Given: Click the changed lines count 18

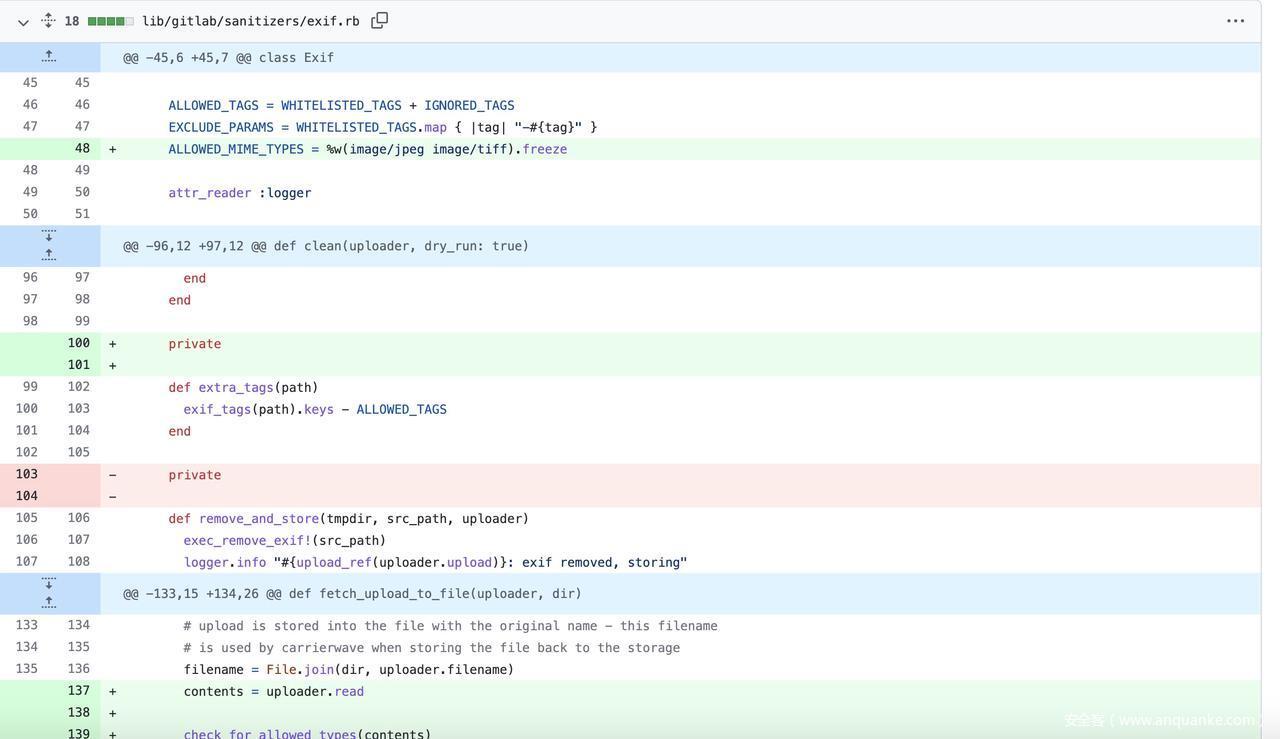Looking at the screenshot, I should 72,21.
